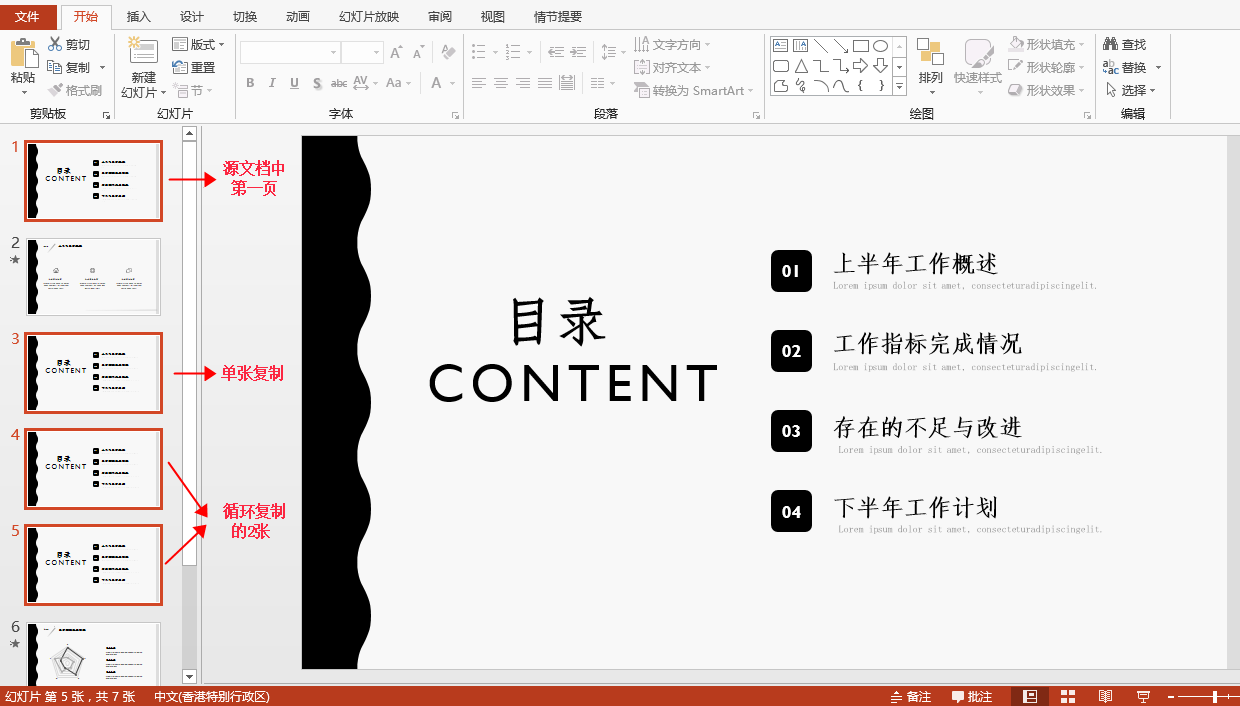Click the Cut (剪切) scissors icon
Screen dimensions: 1240x706
[55, 44]
